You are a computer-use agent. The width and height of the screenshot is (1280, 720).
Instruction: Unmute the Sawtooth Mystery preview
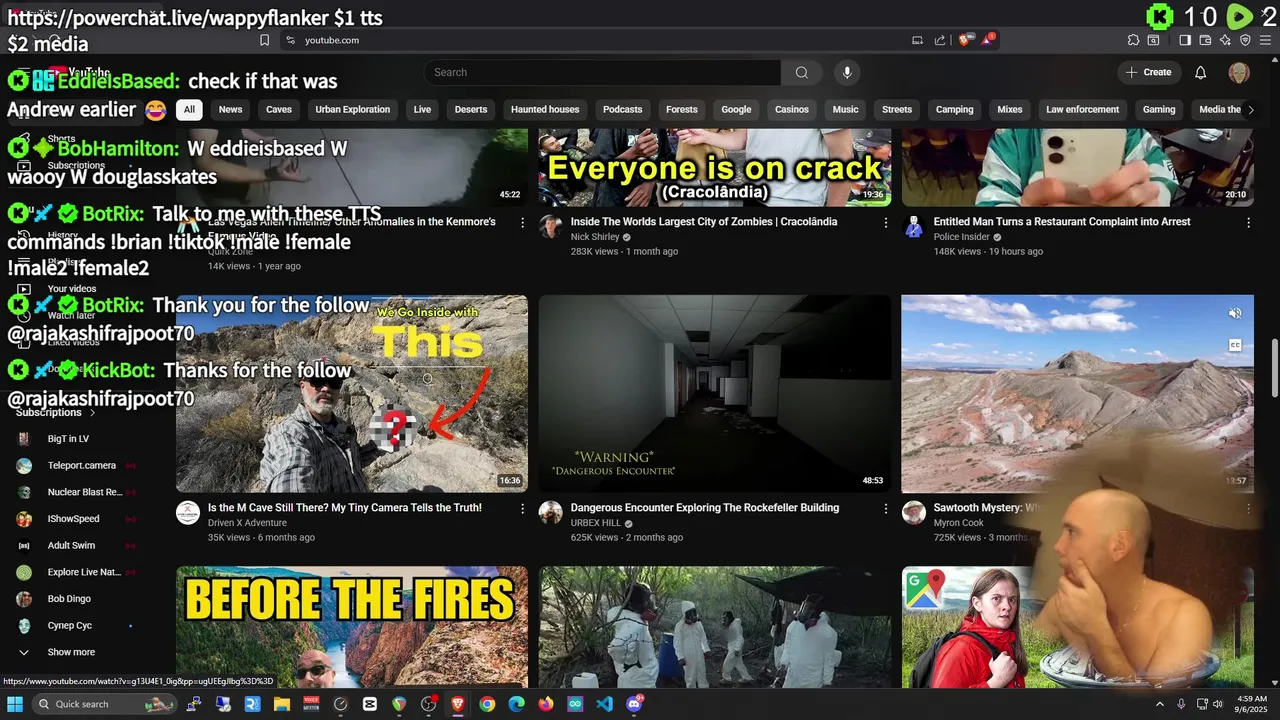(x=1235, y=313)
